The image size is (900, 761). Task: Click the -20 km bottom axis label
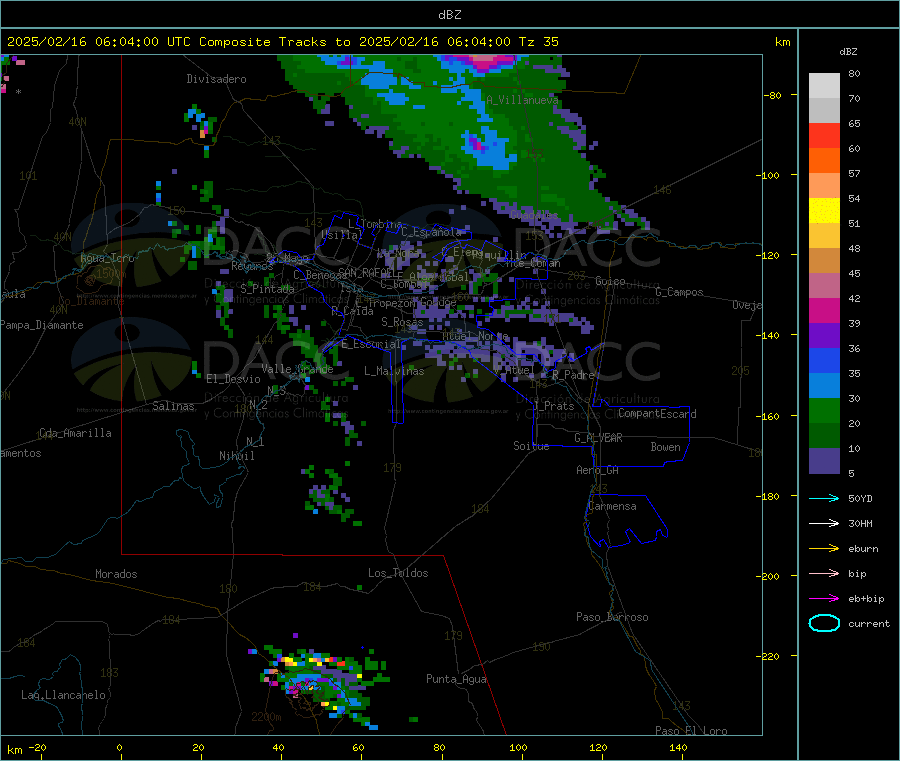37,747
